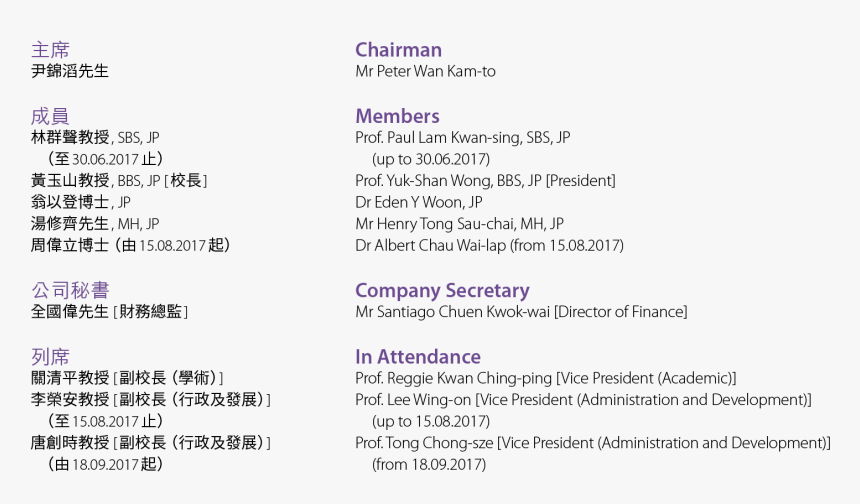Select Dr Eden Y Woon, JP
The height and width of the screenshot is (504, 860).
click(419, 202)
